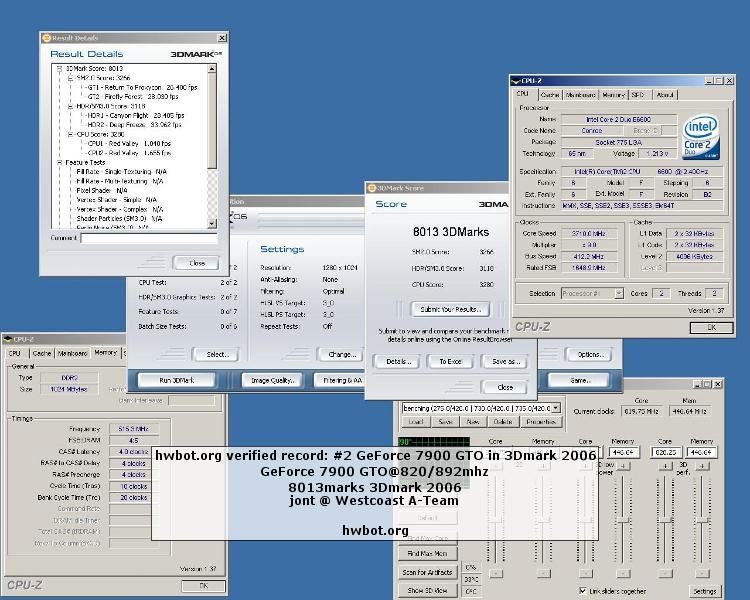The height and width of the screenshot is (600, 750).
Task: Click minus button below 3D perf Memory slider
Action: [x=701, y=573]
